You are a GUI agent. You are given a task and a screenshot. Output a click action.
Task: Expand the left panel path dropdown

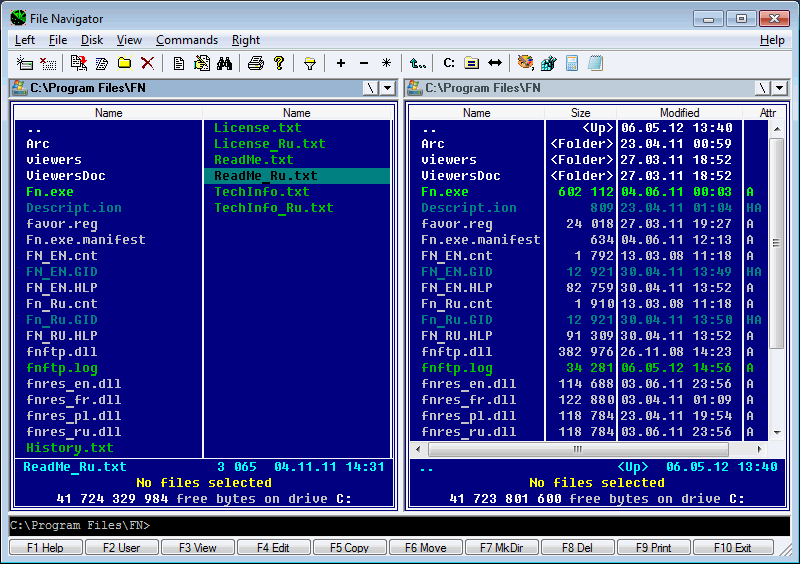click(x=388, y=88)
